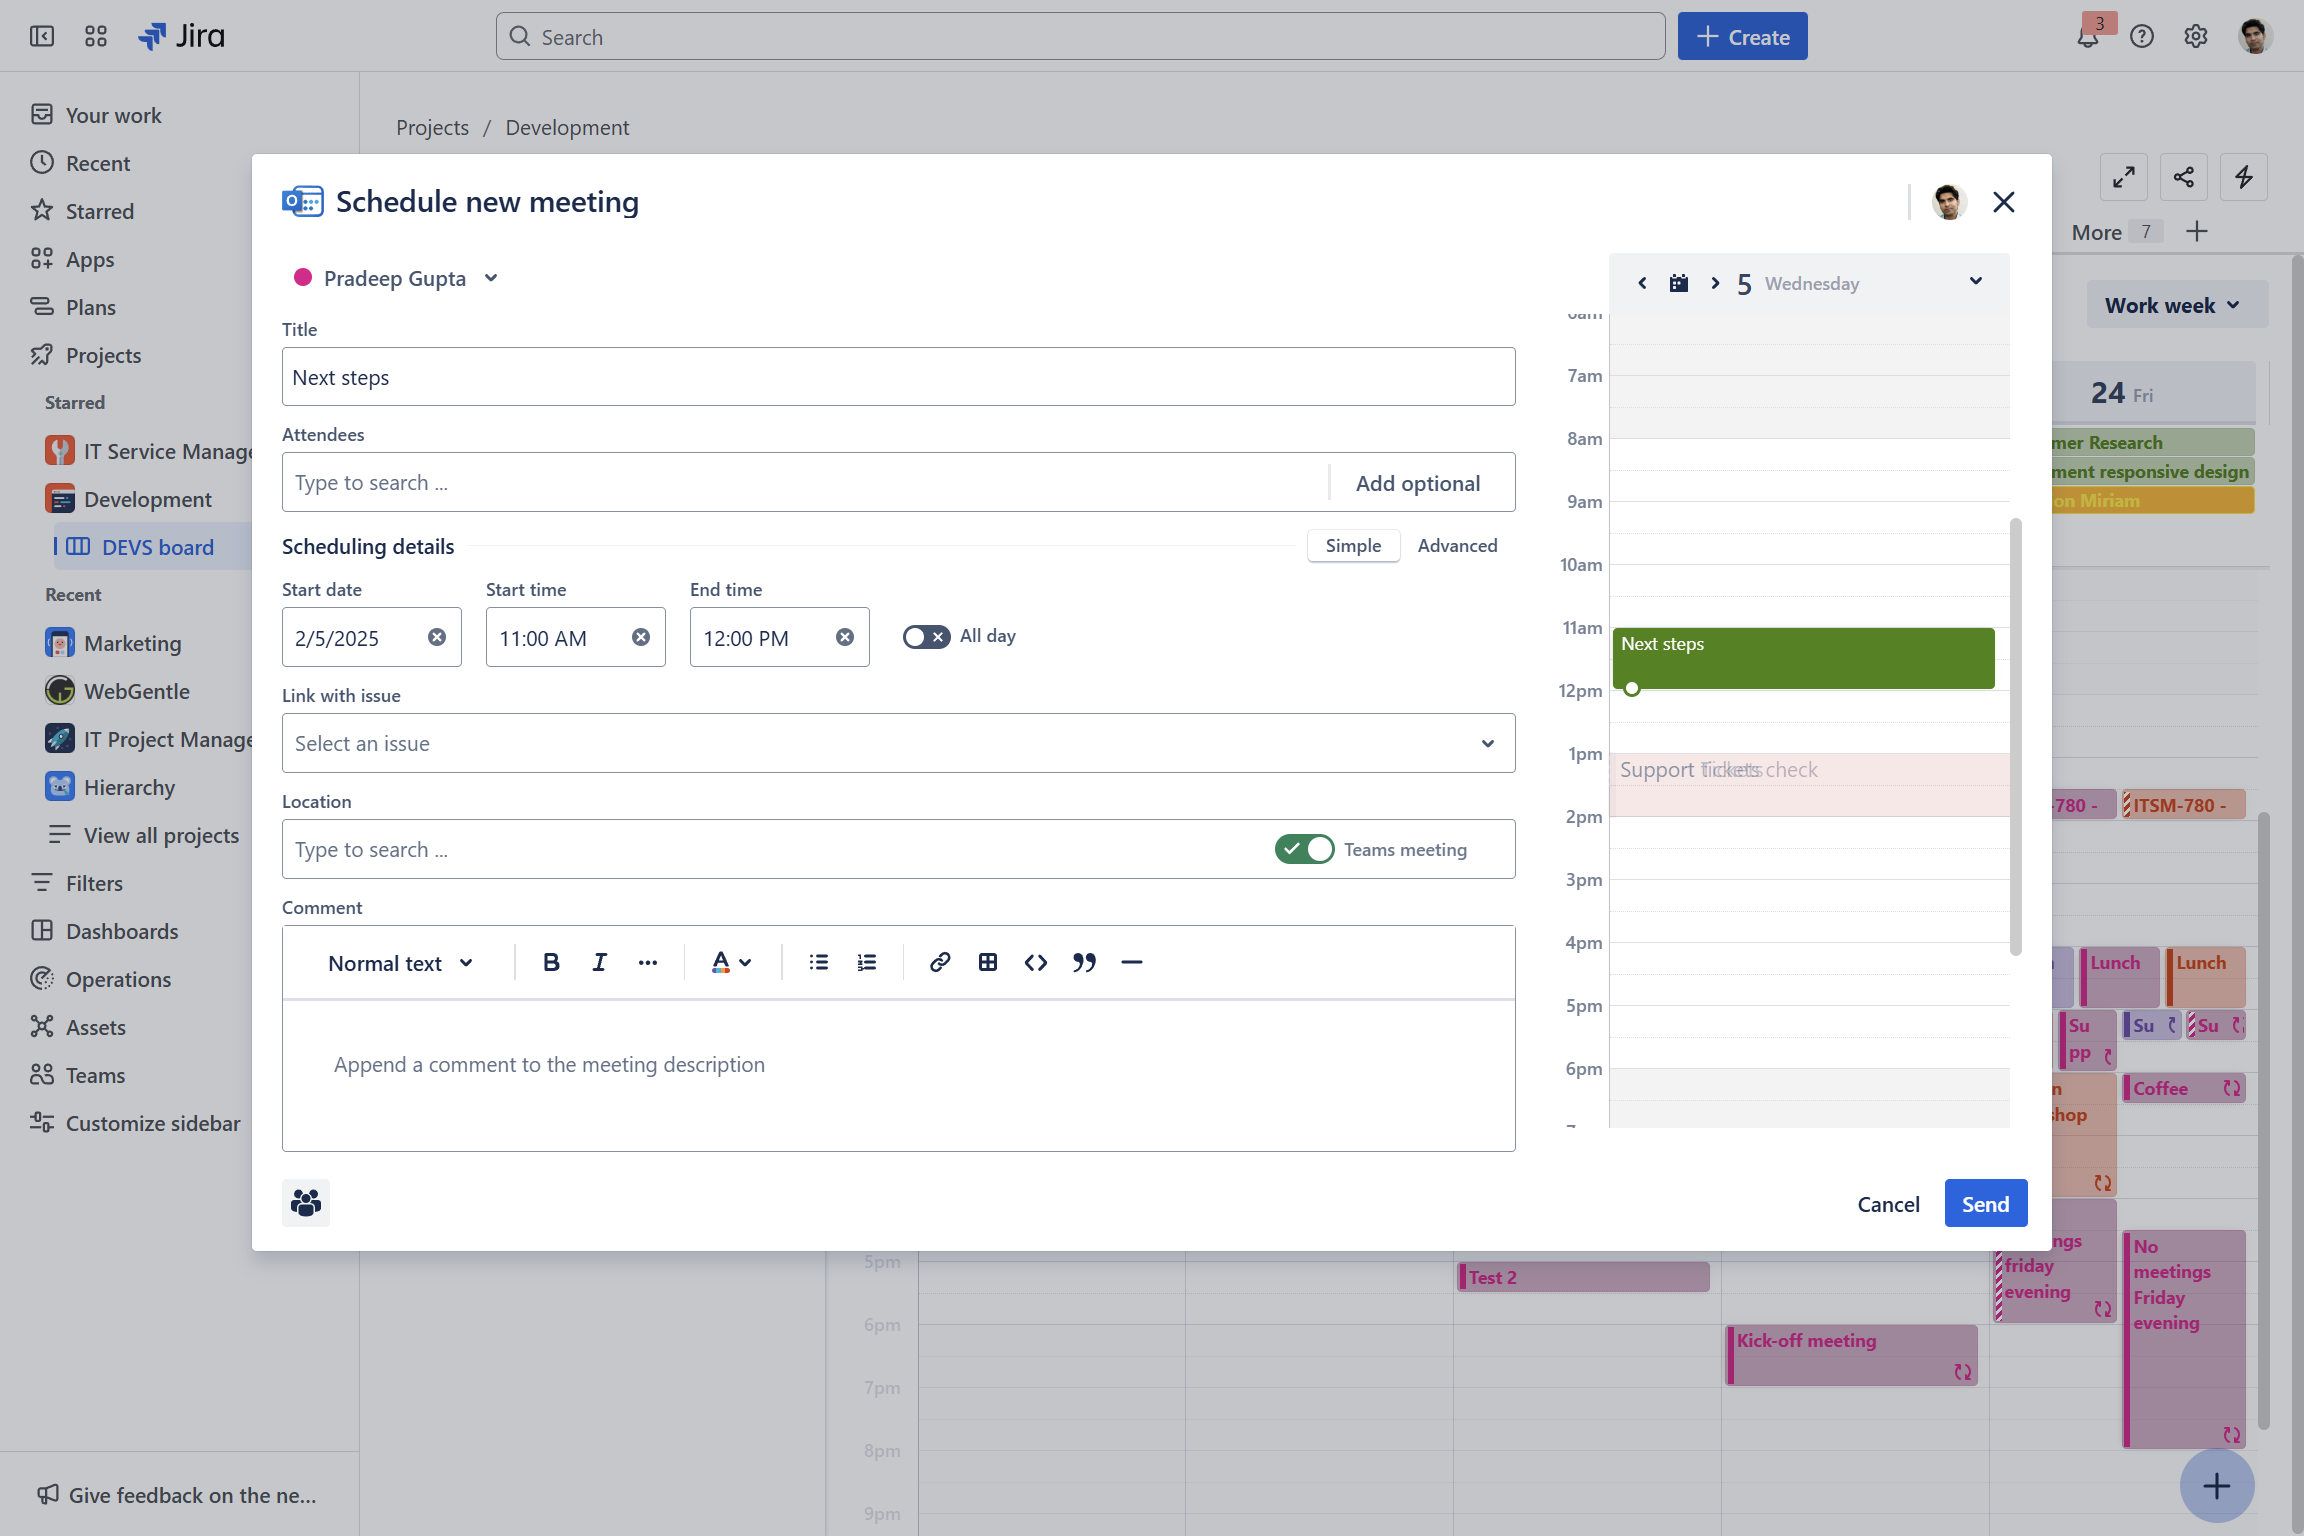
Task: Send the meeting invitation
Action: click(1985, 1203)
